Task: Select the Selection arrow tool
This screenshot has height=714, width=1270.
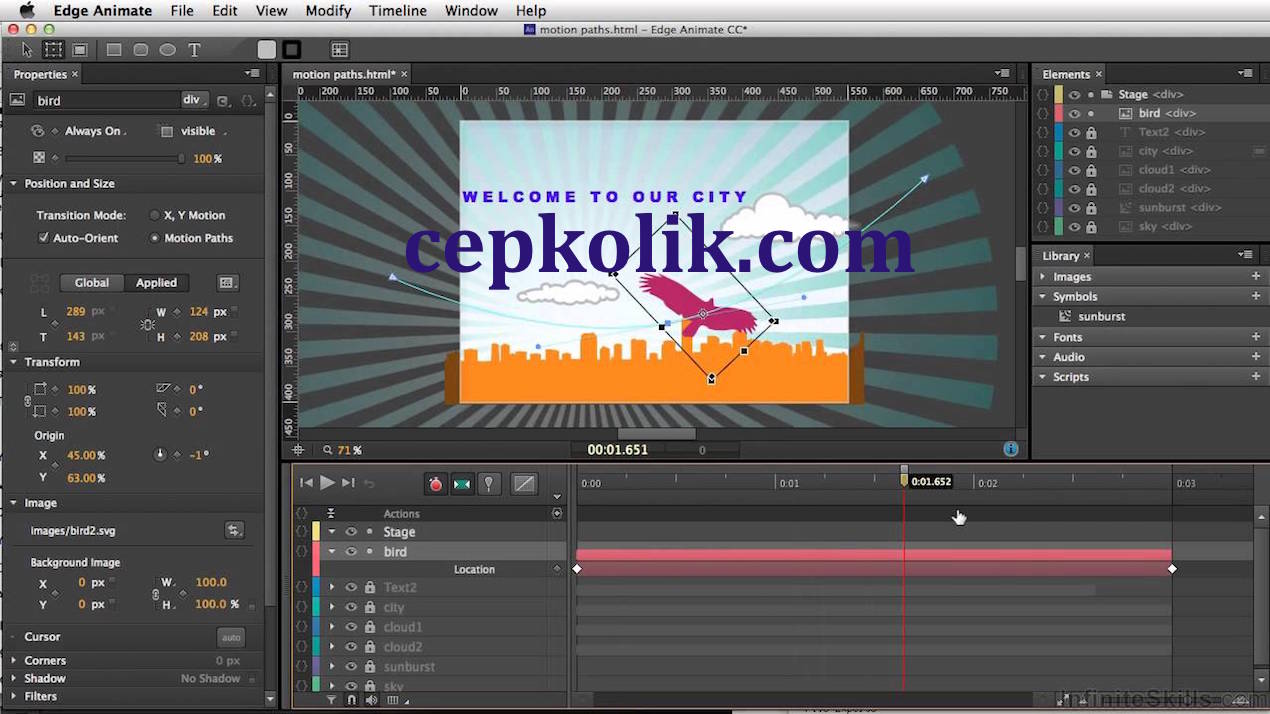Action: click(27, 49)
